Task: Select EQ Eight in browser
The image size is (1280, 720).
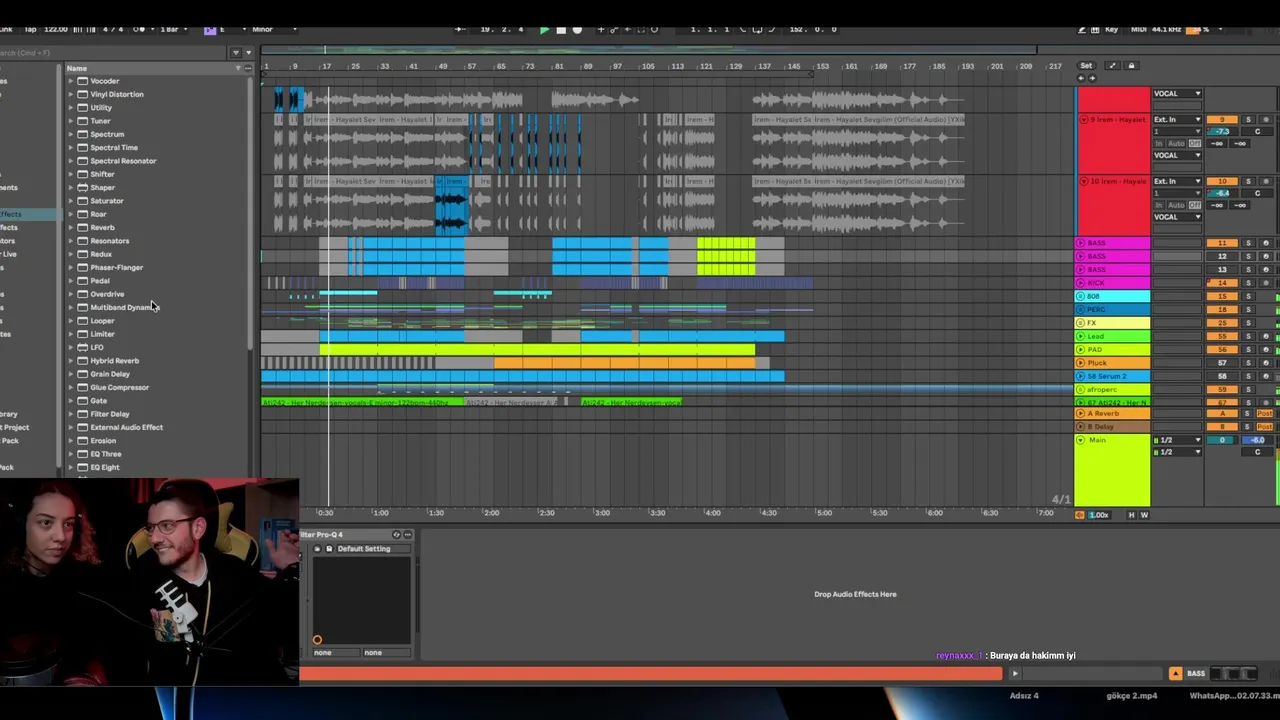Action: 104,467
